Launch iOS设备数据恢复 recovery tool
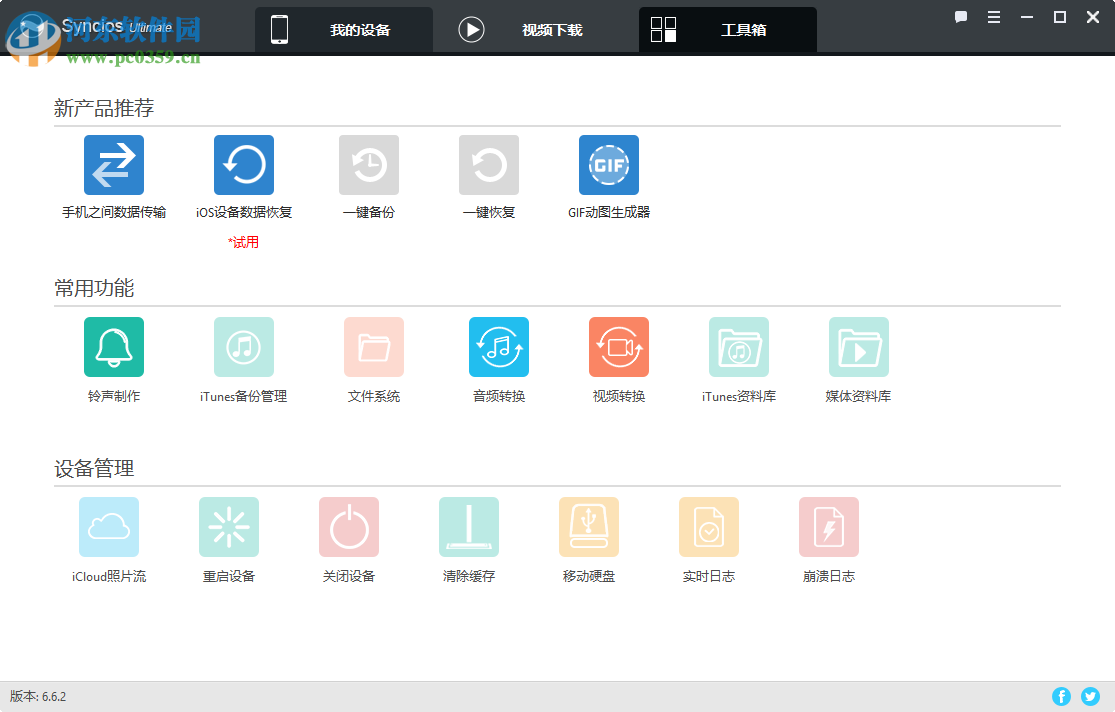The width and height of the screenshot is (1115, 712). pos(243,165)
